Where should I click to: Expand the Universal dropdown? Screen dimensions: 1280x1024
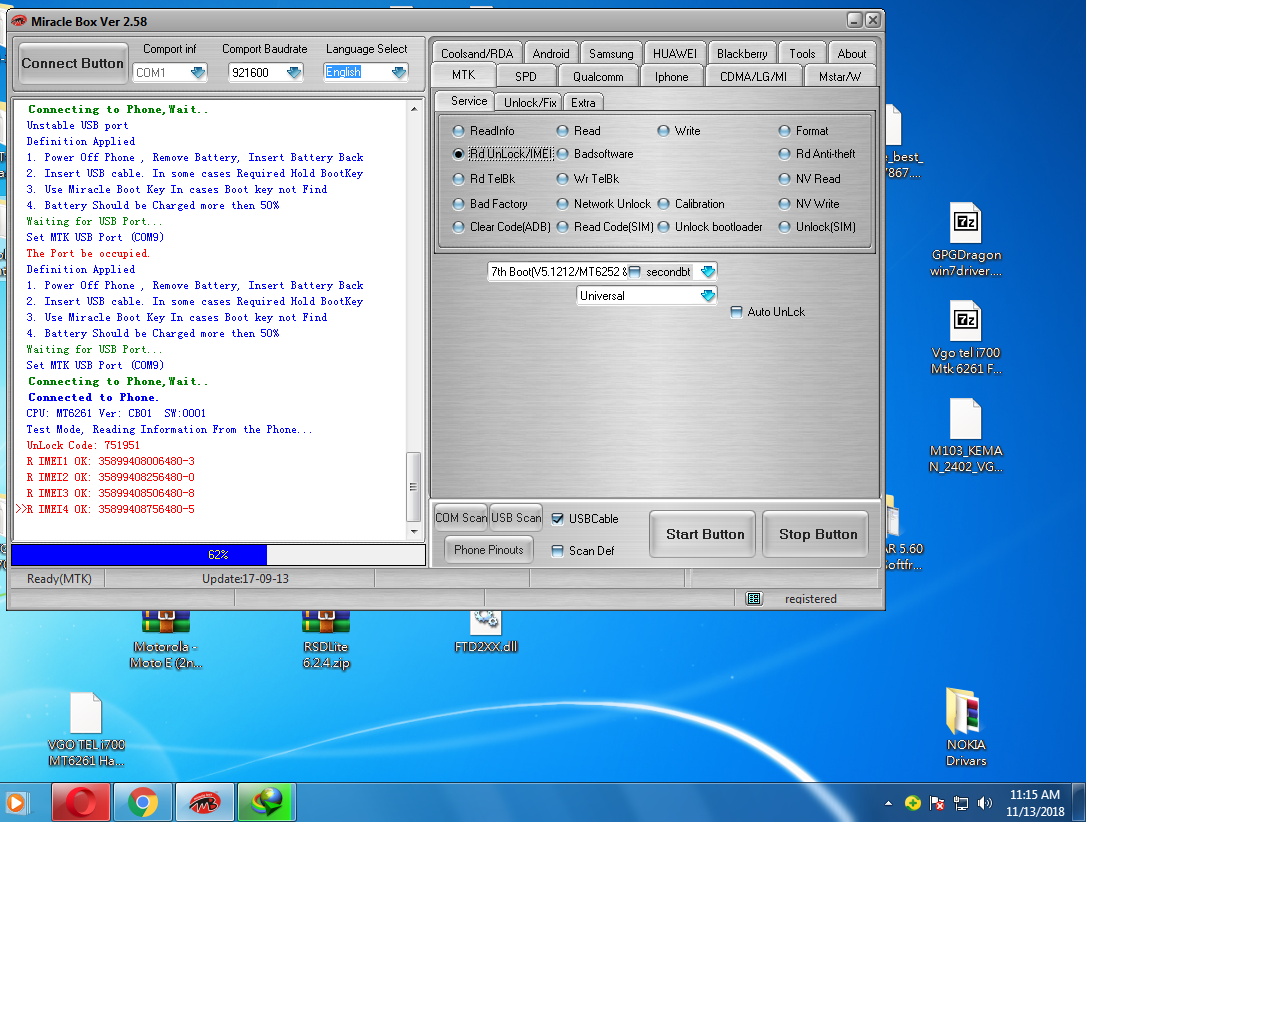click(708, 296)
